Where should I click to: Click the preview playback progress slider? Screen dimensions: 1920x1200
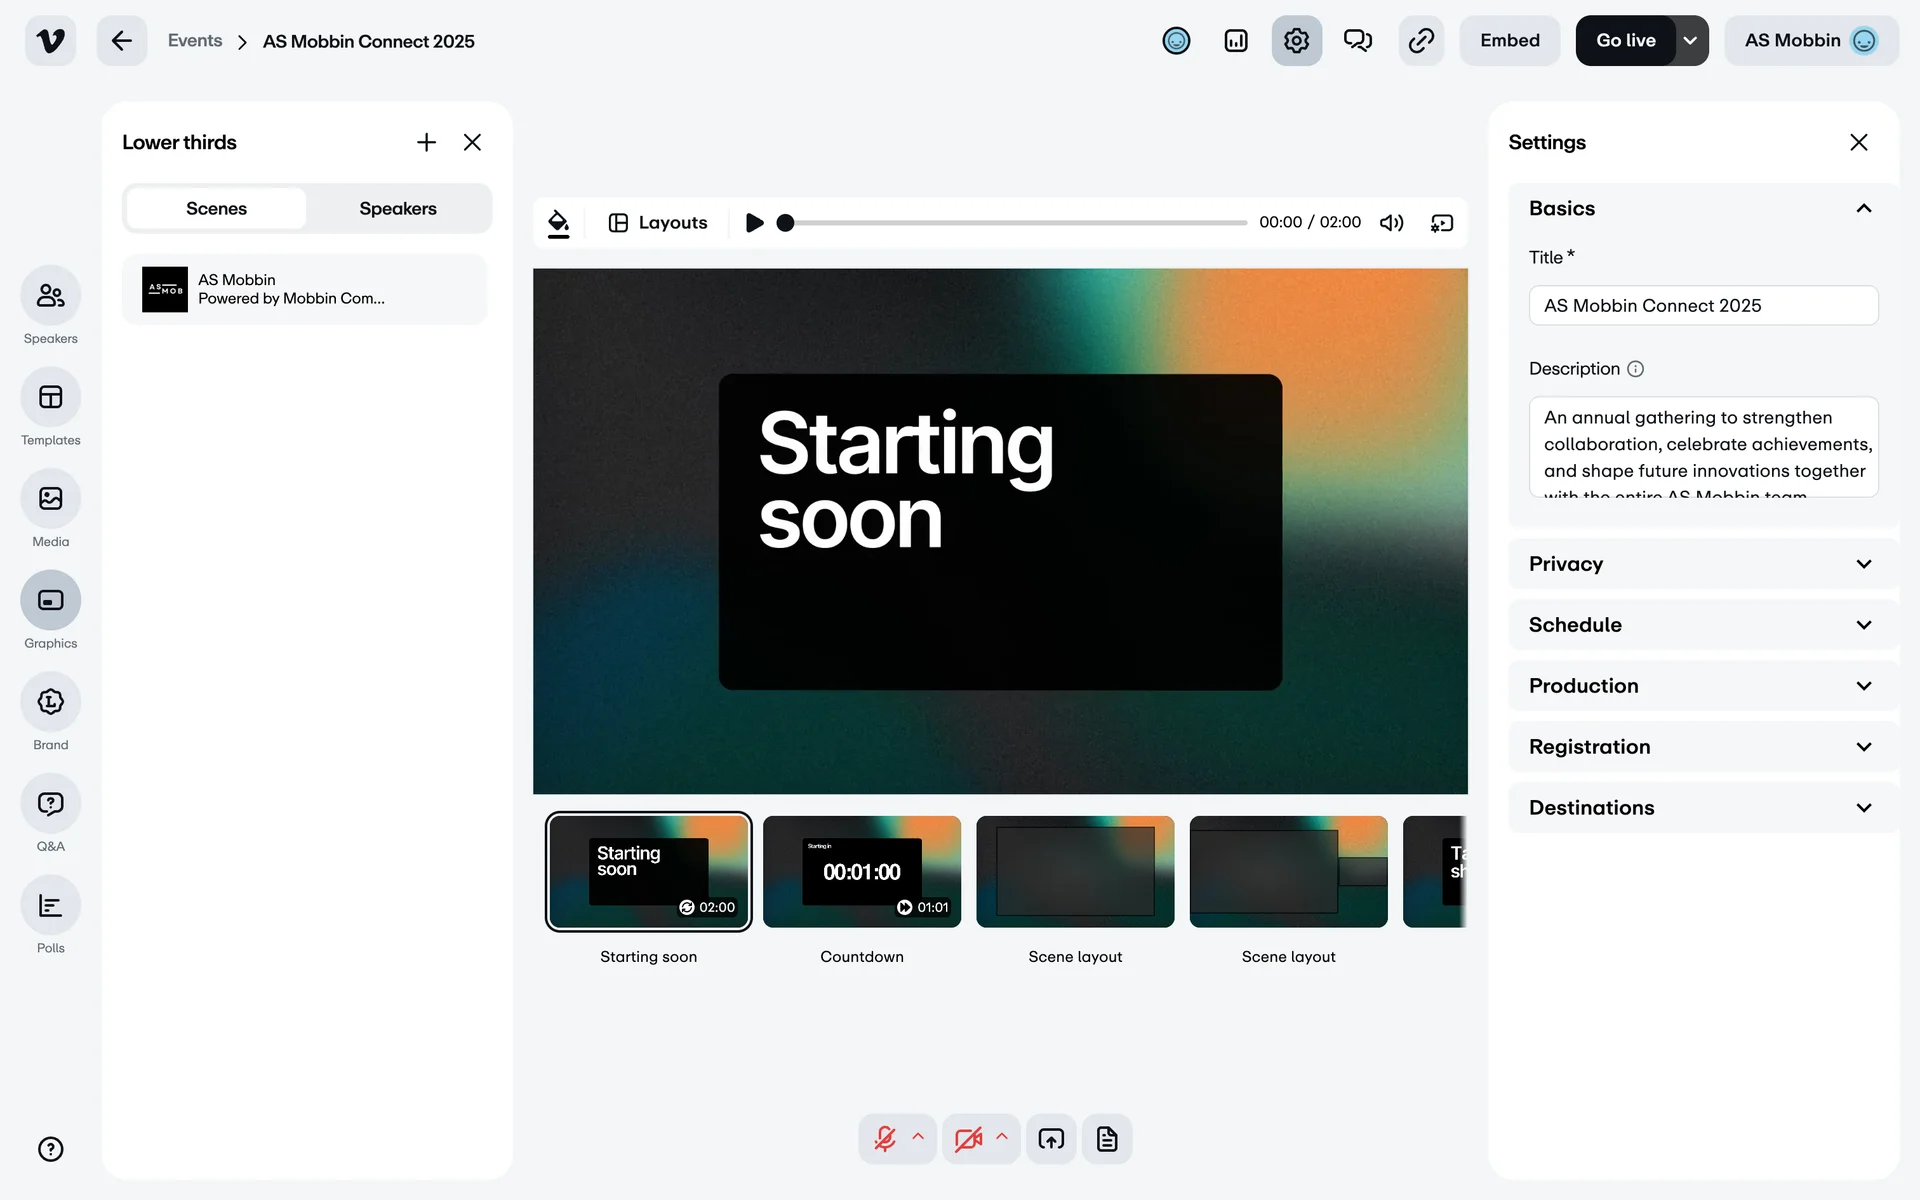coord(1015,223)
